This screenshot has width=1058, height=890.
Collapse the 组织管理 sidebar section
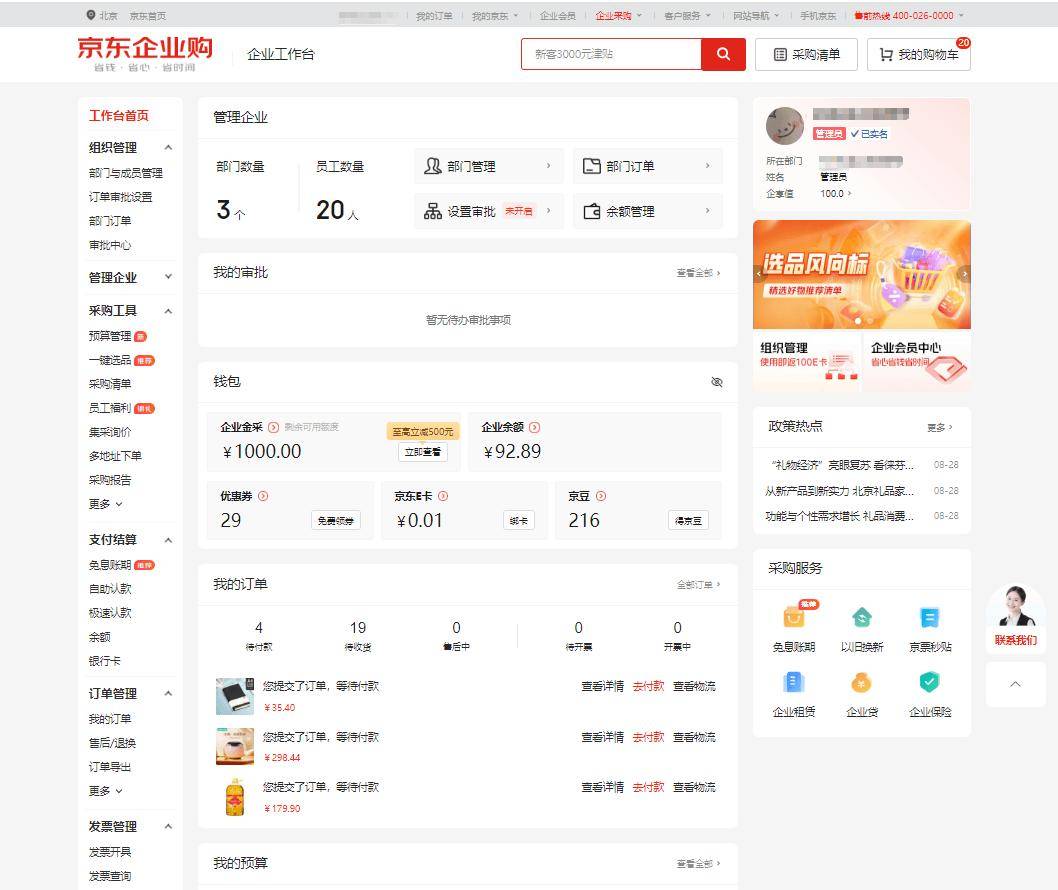coord(168,147)
